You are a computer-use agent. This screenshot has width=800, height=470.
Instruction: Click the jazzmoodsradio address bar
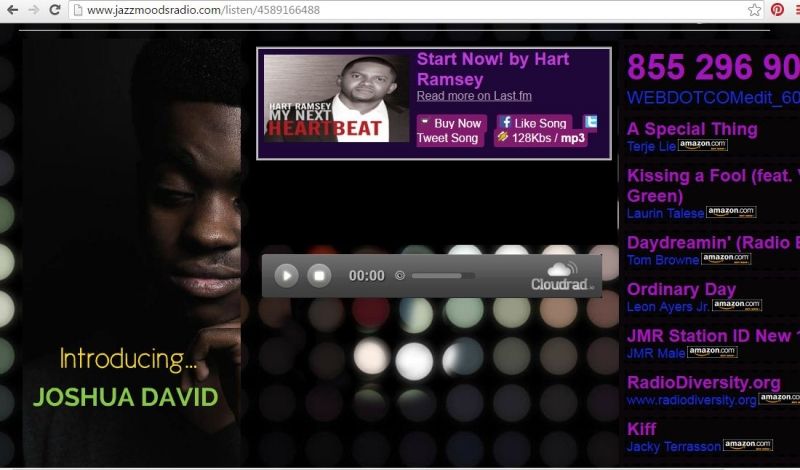click(x=416, y=10)
